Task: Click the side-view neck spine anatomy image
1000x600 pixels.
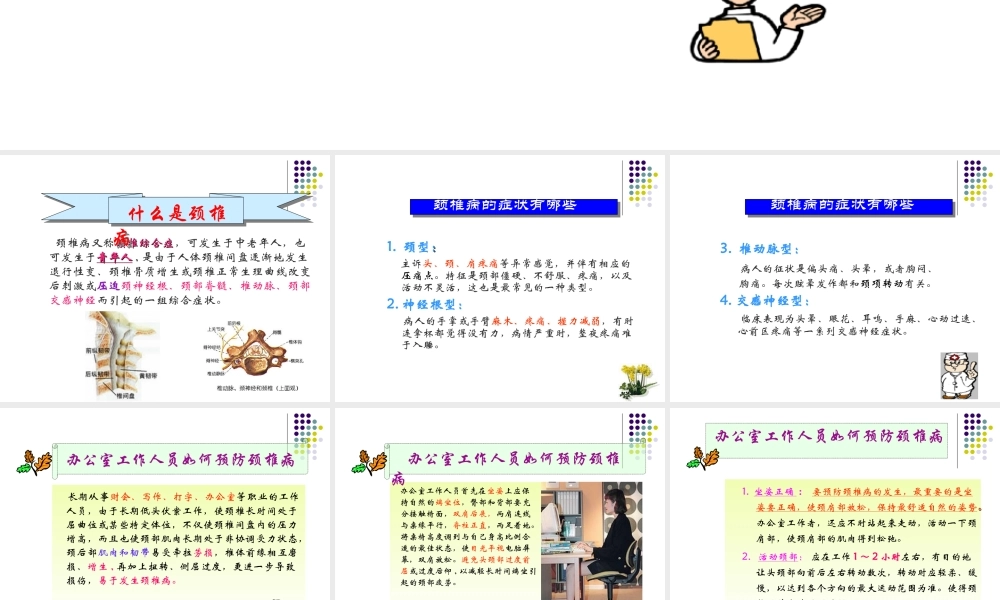Action: pos(121,355)
